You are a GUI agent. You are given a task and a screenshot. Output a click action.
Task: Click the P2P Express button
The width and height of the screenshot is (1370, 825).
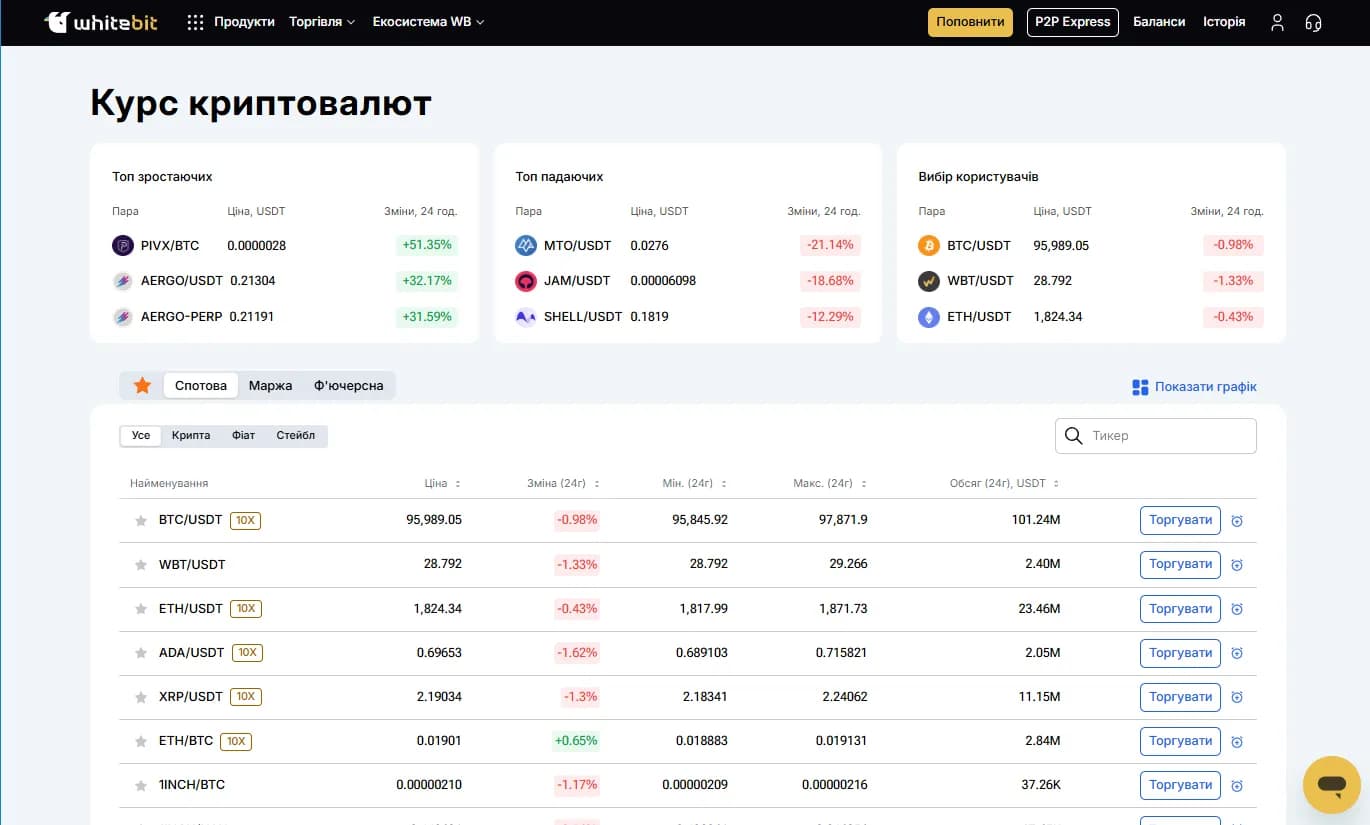click(x=1073, y=22)
